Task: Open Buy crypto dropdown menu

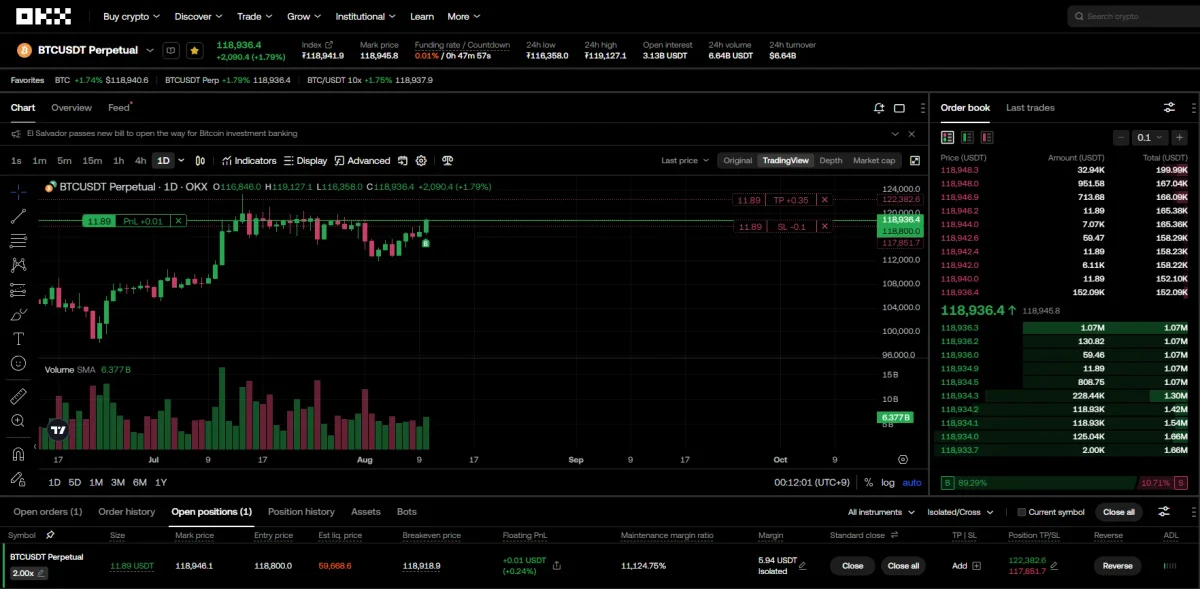Action: (x=131, y=16)
